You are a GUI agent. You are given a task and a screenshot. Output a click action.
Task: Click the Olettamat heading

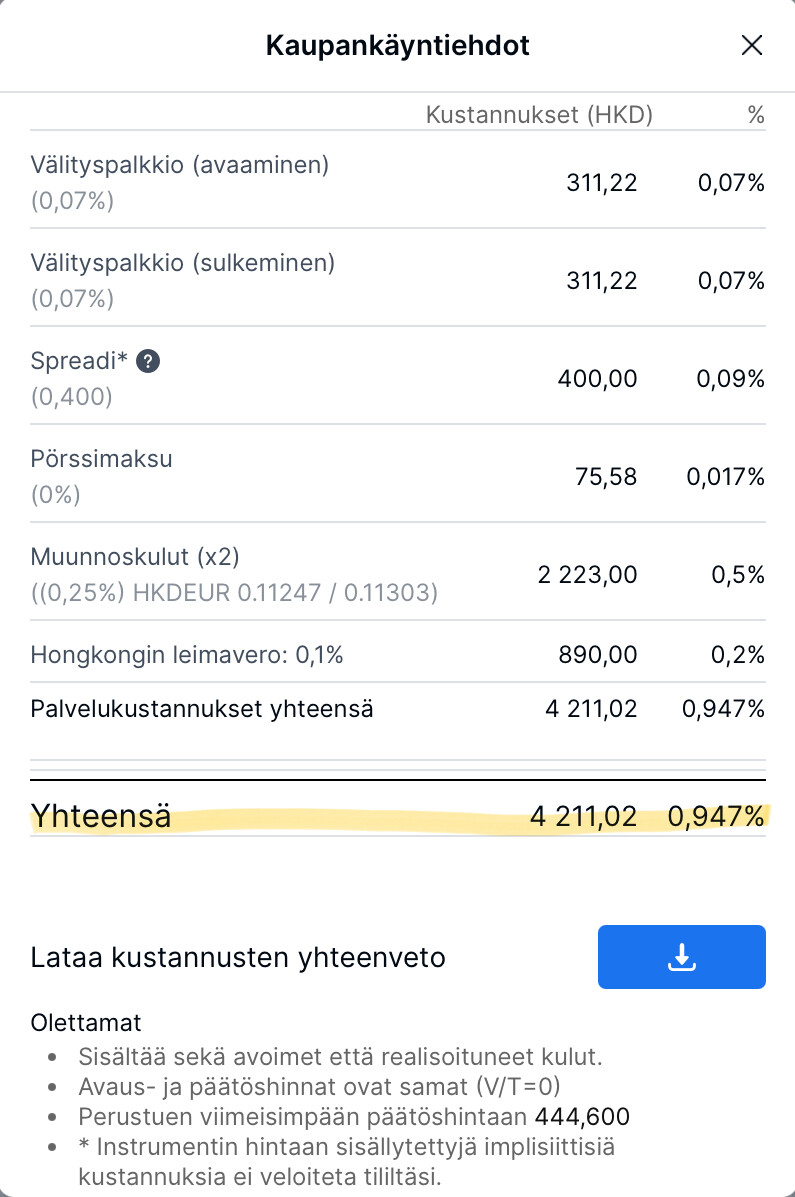86,1024
